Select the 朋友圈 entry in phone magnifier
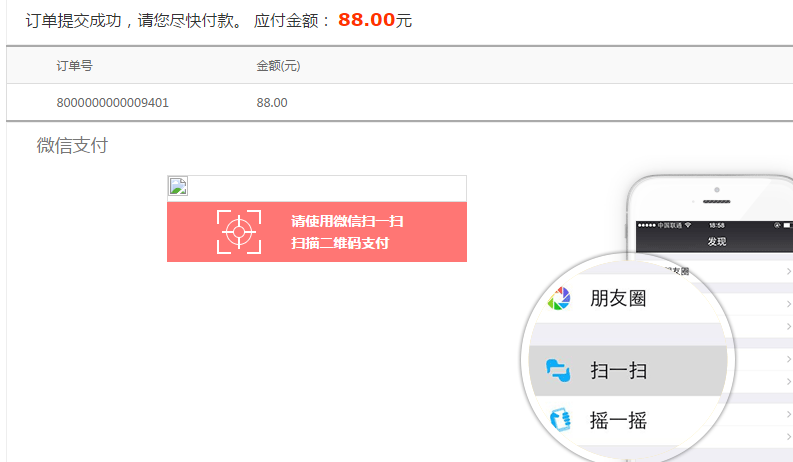793x462 pixels. [627, 298]
